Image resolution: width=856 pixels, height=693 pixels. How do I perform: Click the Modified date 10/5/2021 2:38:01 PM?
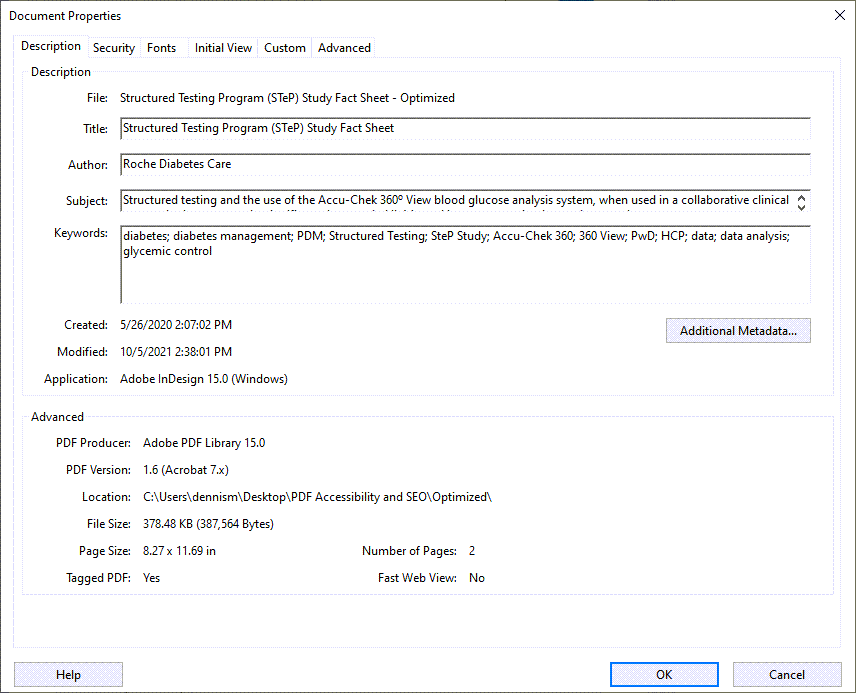pos(176,352)
